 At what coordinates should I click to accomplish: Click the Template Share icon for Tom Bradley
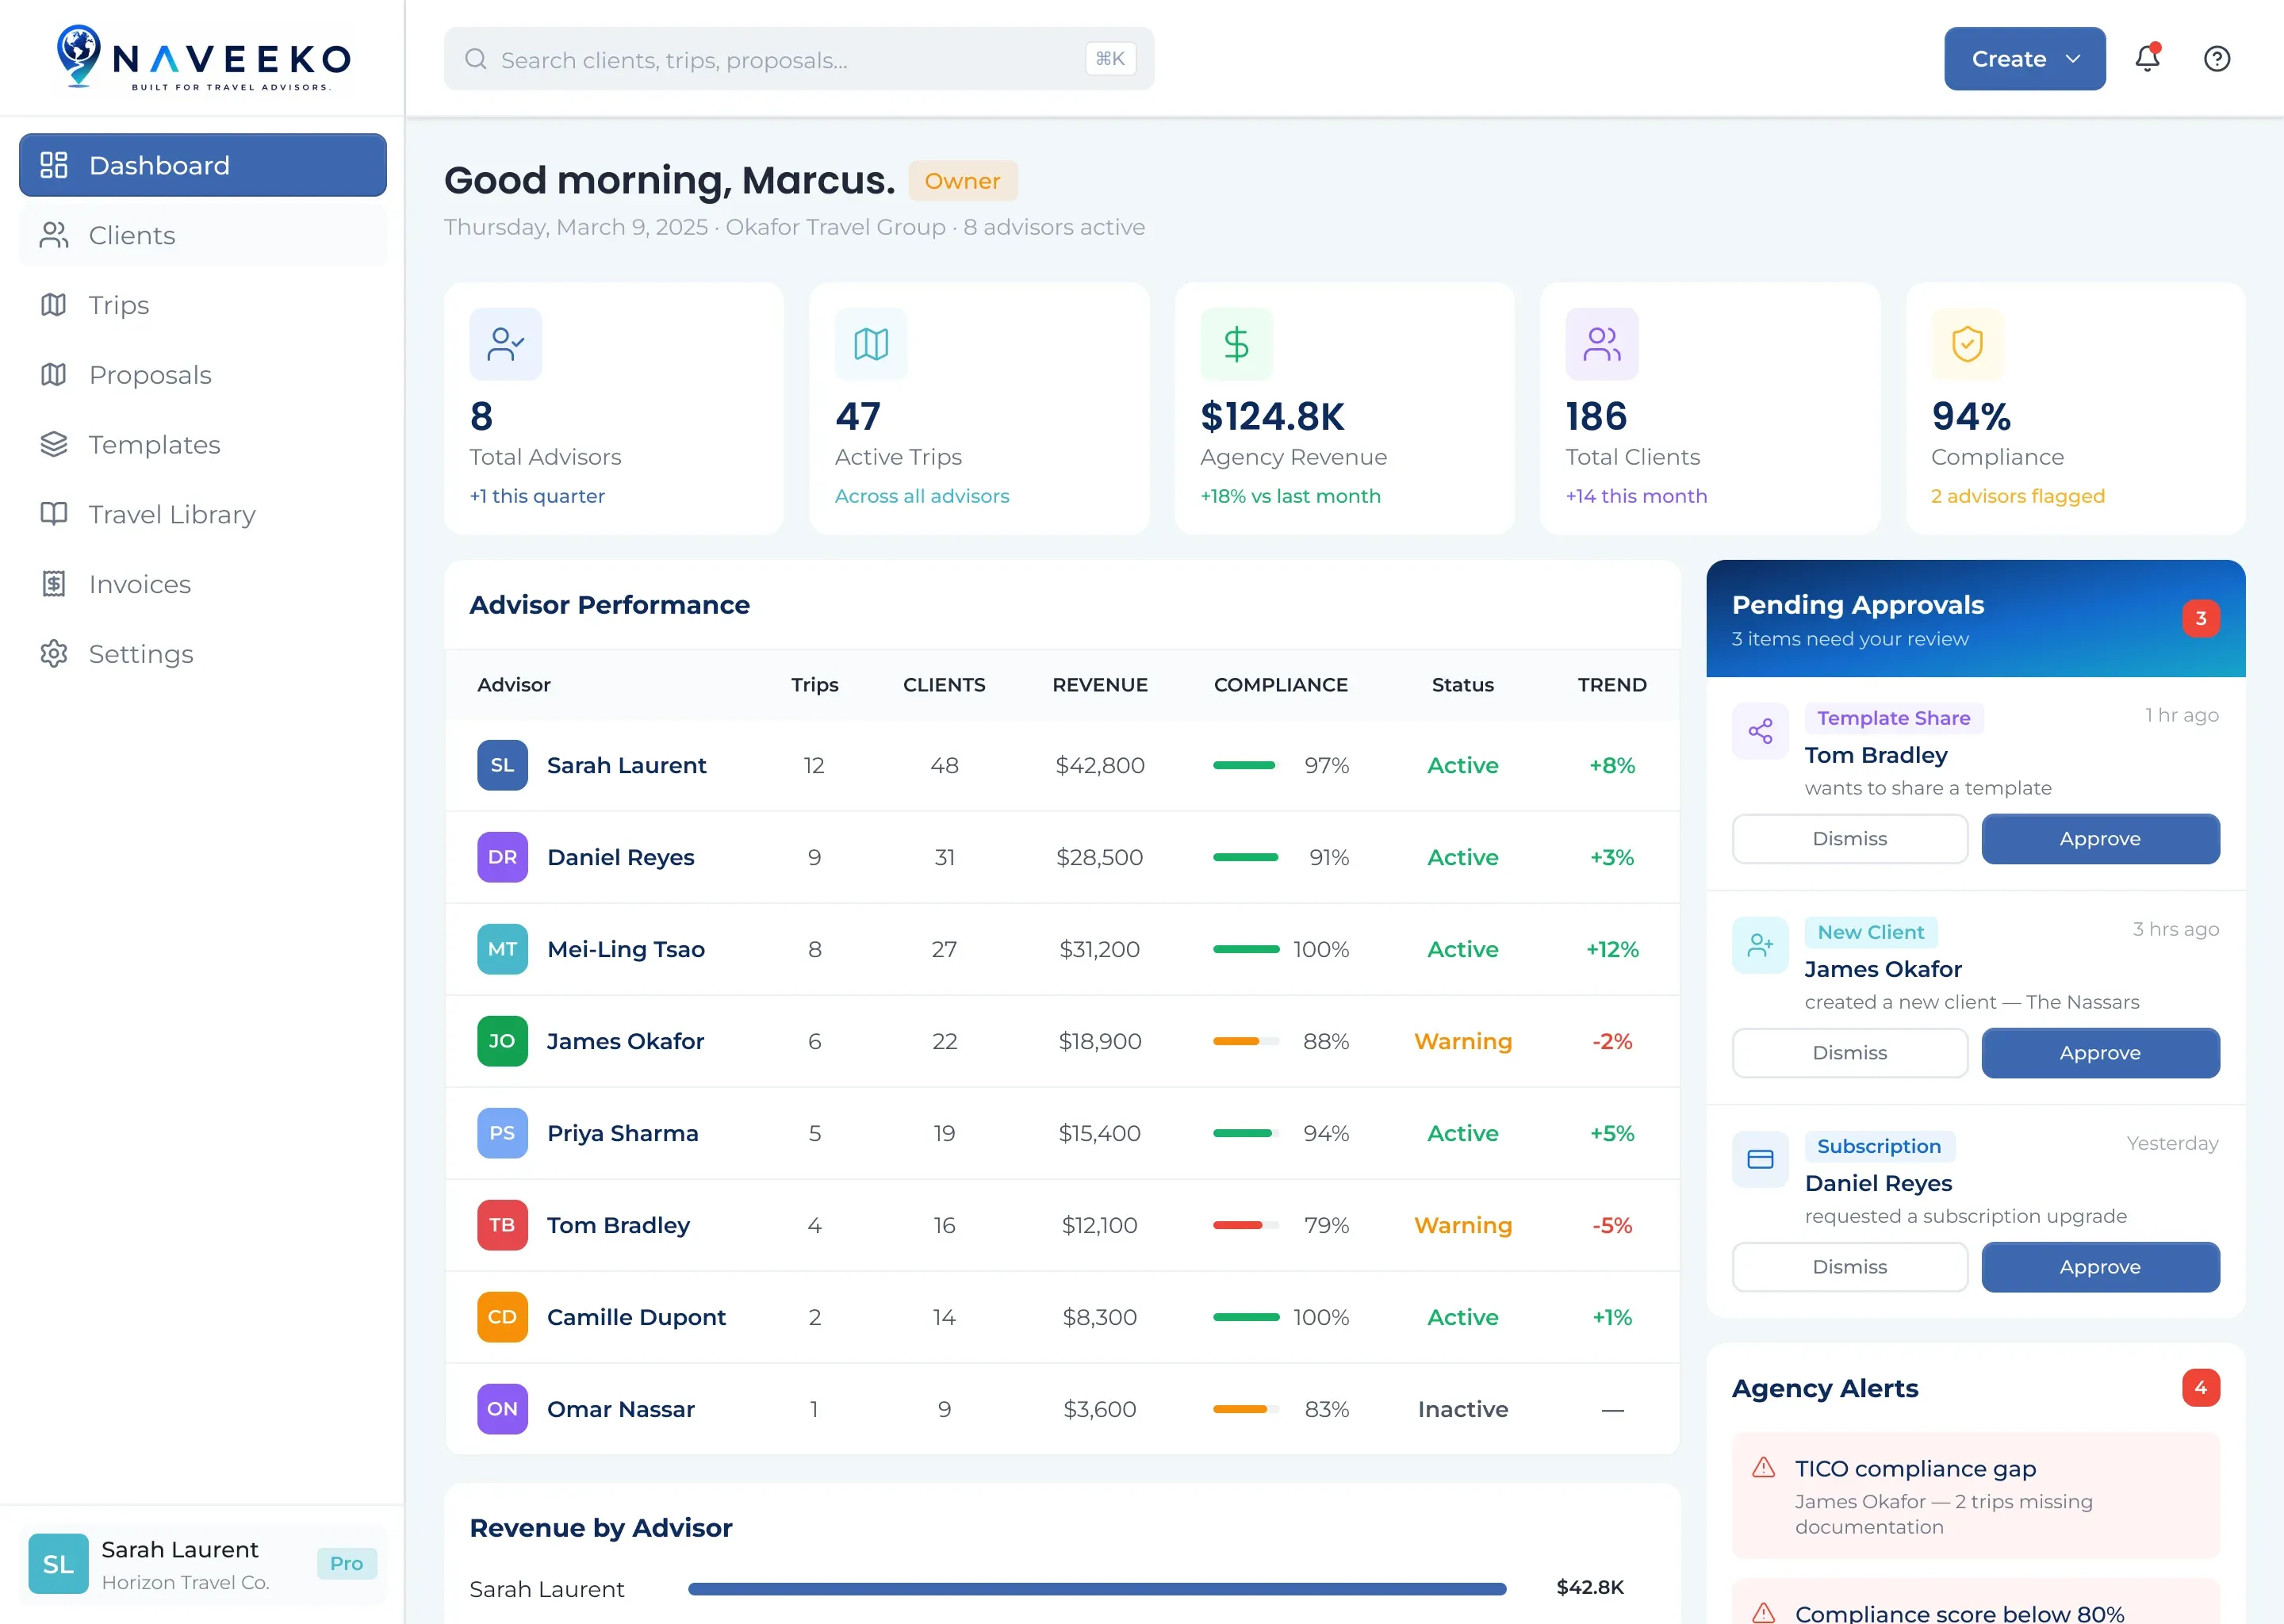1760,731
